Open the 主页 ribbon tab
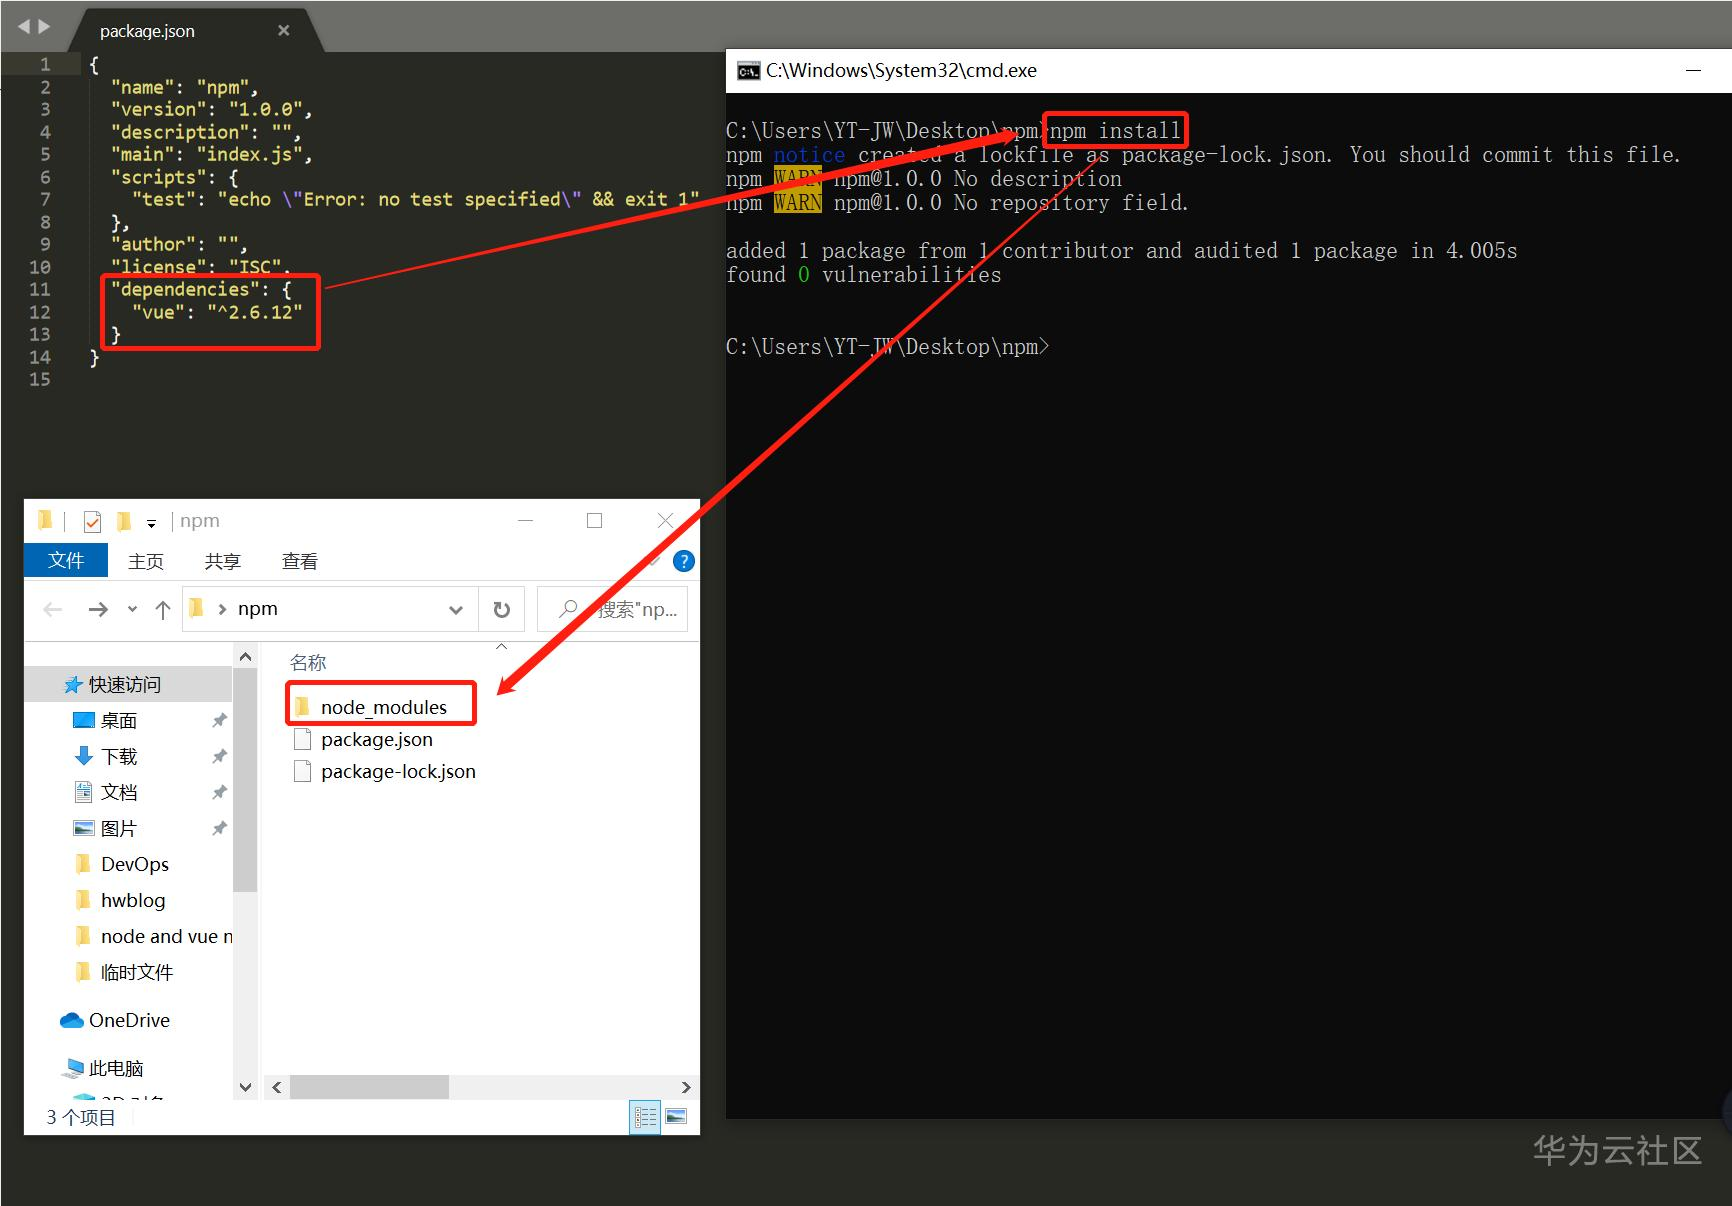The image size is (1732, 1206). pyautogui.click(x=146, y=561)
